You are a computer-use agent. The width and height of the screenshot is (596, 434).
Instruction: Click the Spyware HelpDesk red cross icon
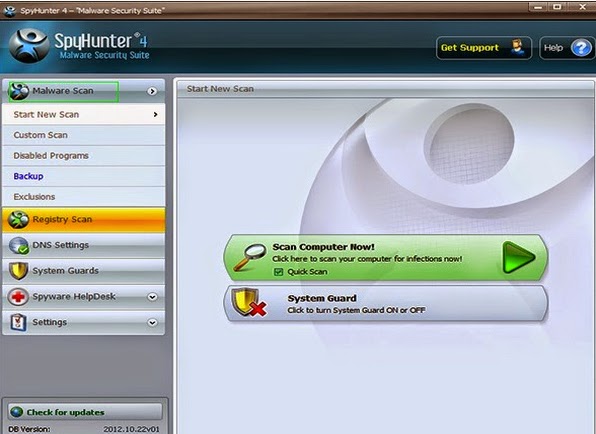point(18,297)
